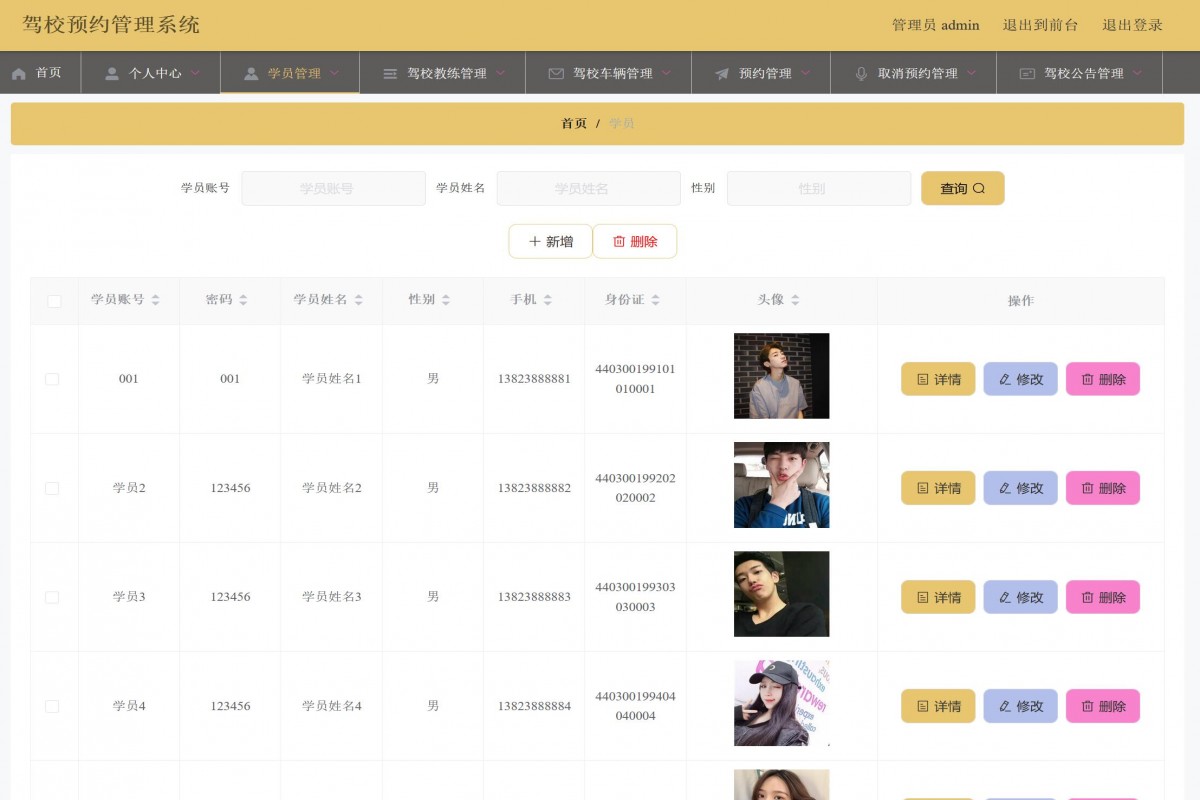Click the person icon on 个人中心
The height and width of the screenshot is (800, 1200).
110,72
